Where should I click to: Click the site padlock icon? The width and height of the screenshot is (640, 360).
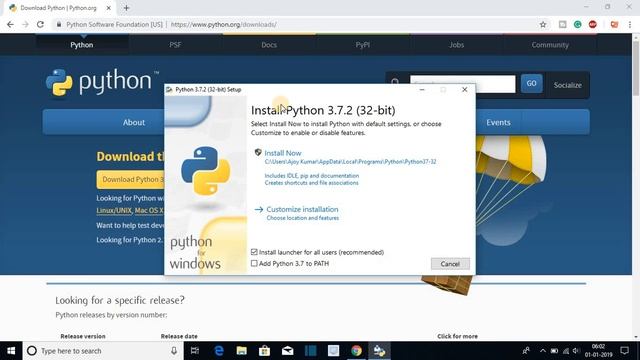(59, 24)
